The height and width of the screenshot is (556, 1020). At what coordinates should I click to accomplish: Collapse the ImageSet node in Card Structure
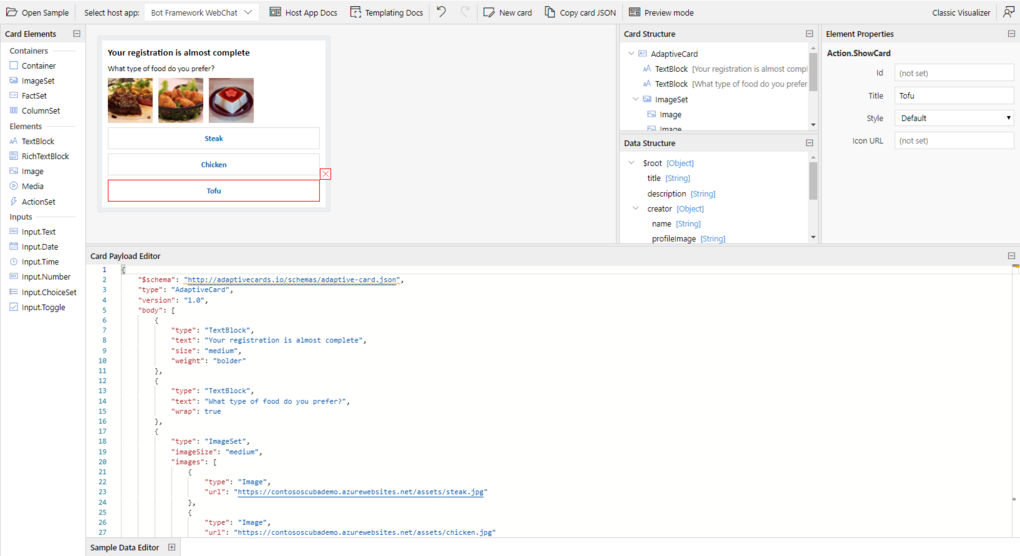pos(636,99)
